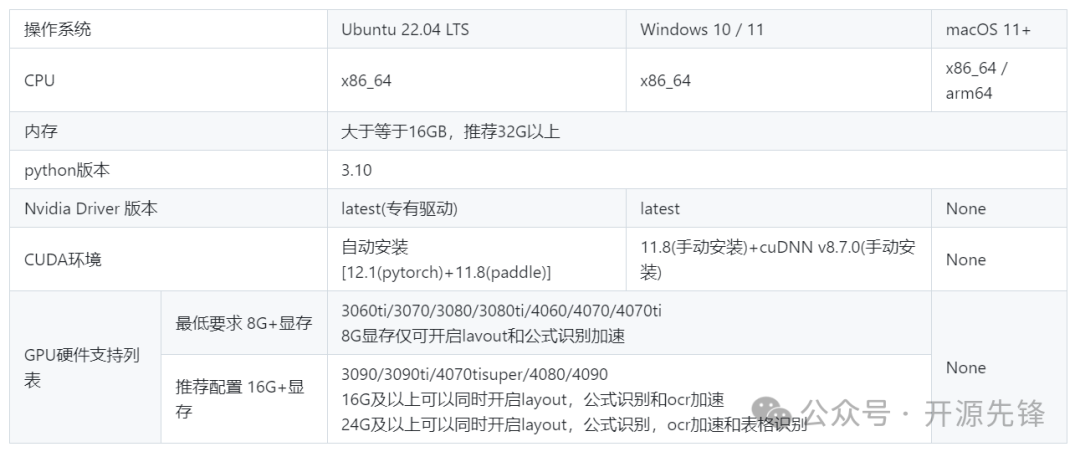The height and width of the screenshot is (457, 1080).
Task: Click the "macOS 11+" column header
Action: point(988,29)
